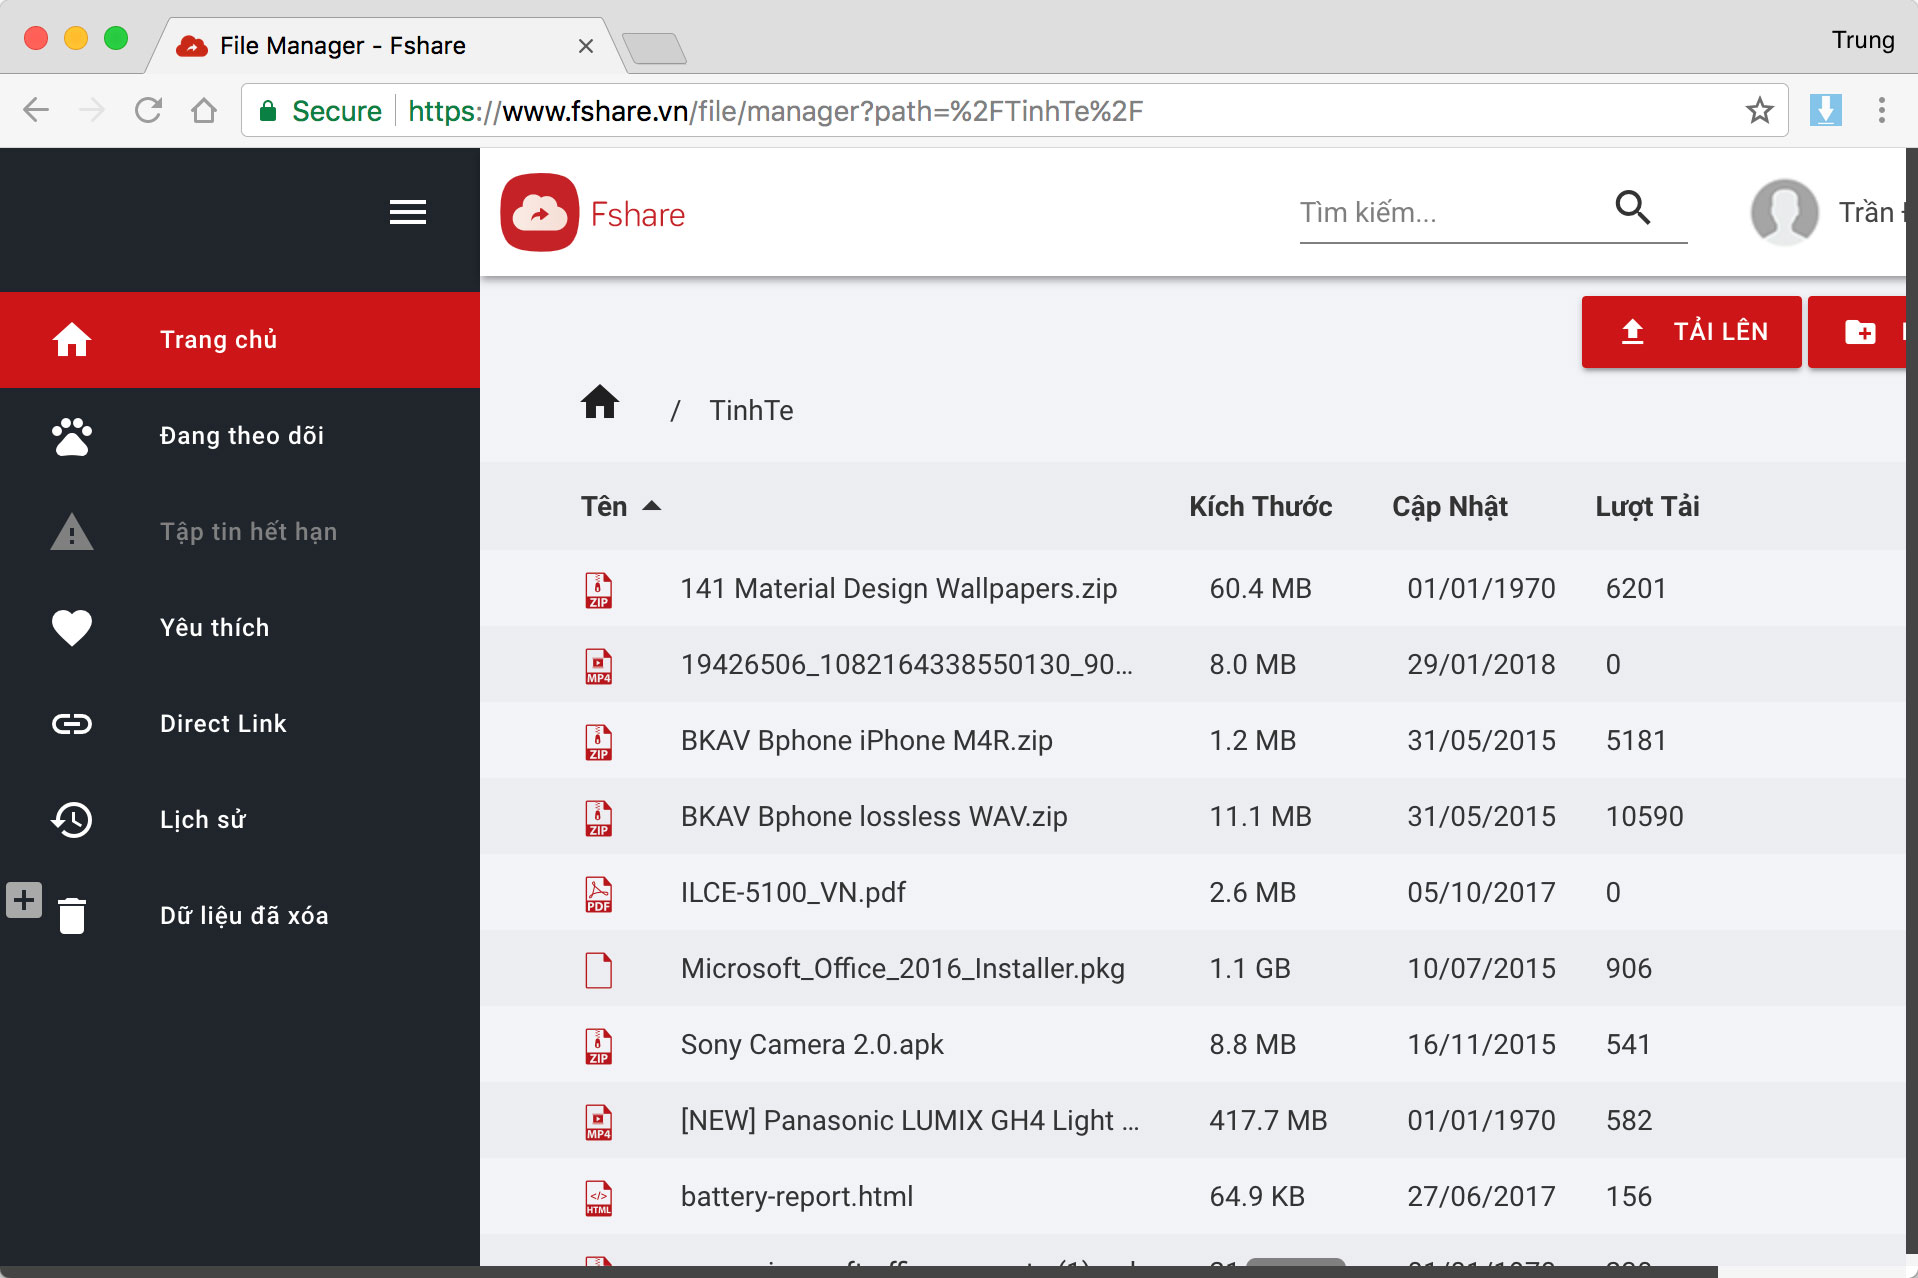Click the history clock icon for Lịch sử
The image size is (1918, 1278).
pos(72,820)
